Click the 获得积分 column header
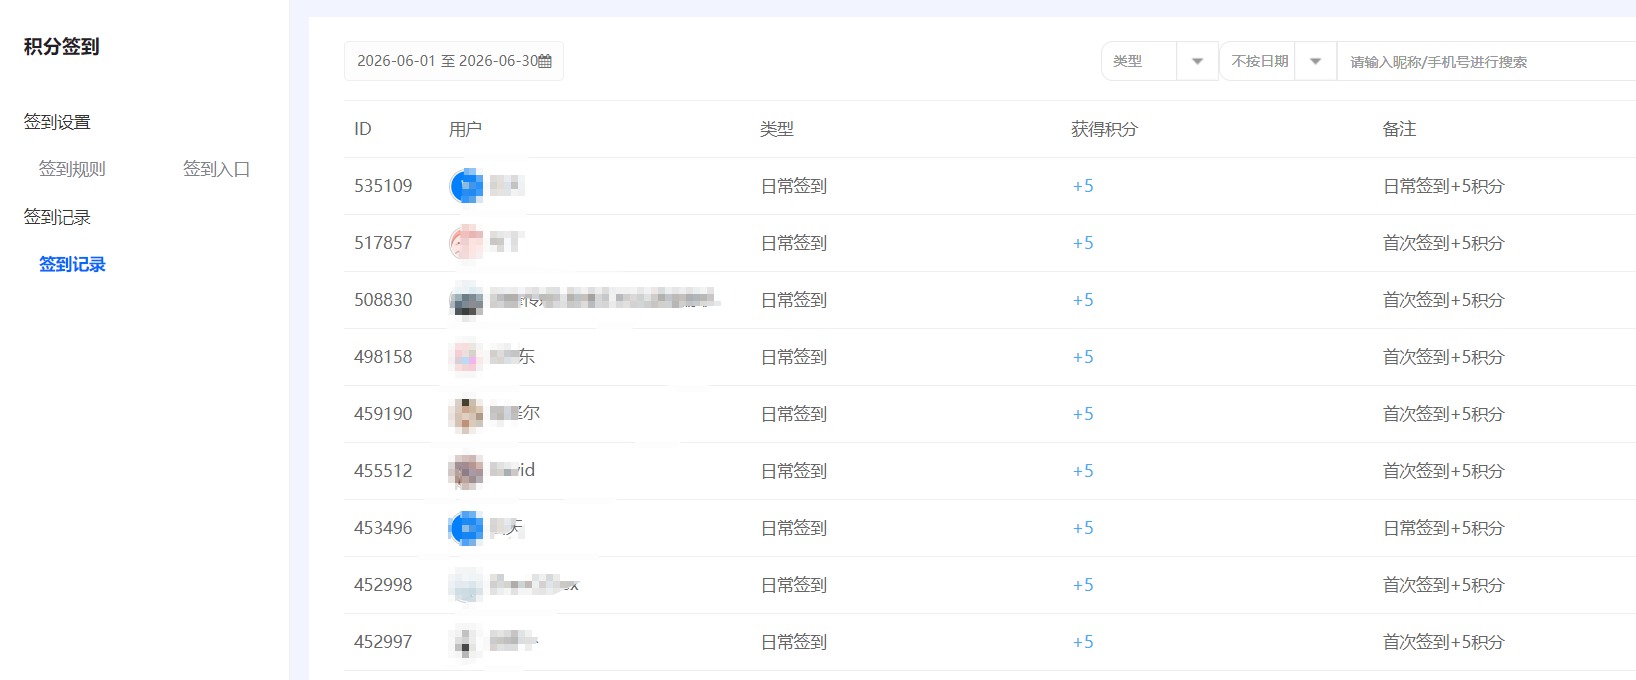The image size is (1636, 680). click(x=1104, y=129)
